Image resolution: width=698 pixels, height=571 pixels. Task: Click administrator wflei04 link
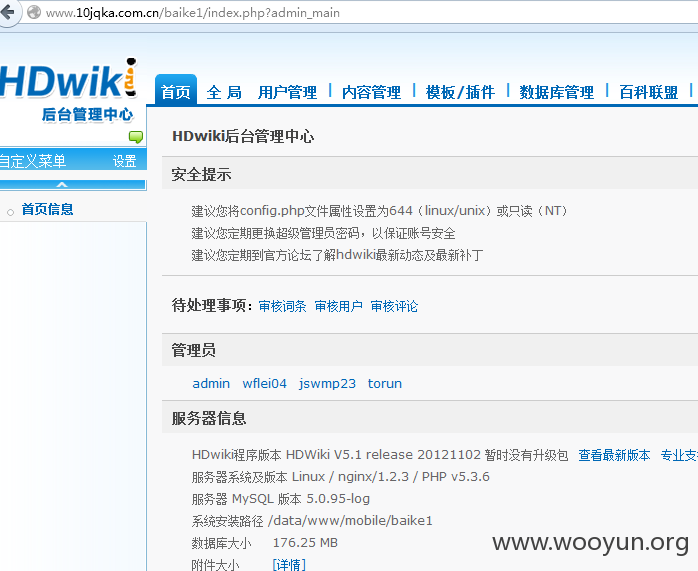pyautogui.click(x=264, y=384)
